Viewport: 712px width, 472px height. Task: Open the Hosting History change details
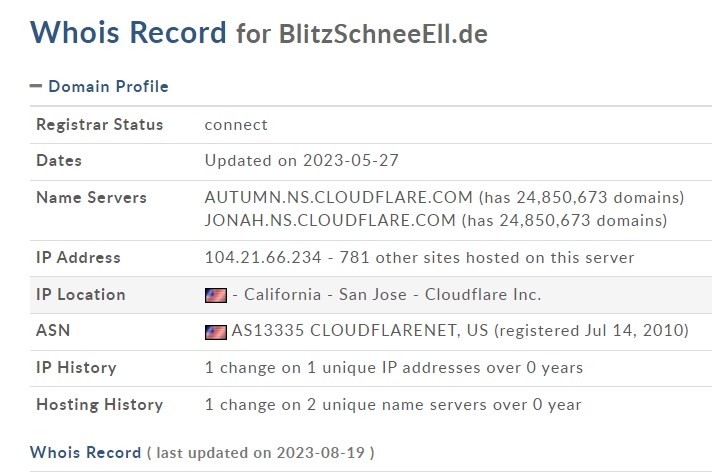[x=393, y=404]
